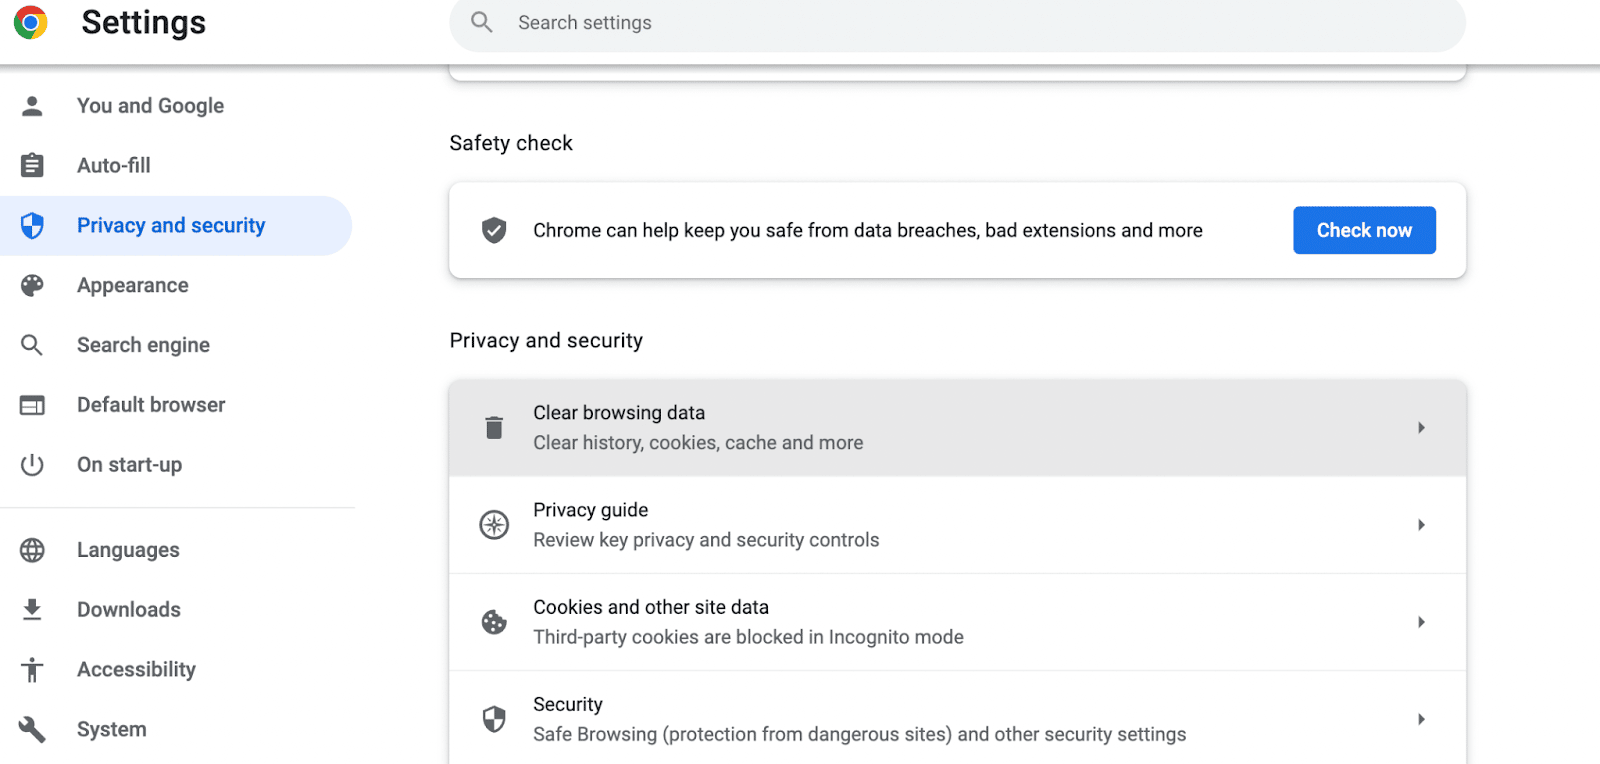This screenshot has height=764, width=1600.
Task: Expand the Cookies and other site data section
Action: [1421, 621]
